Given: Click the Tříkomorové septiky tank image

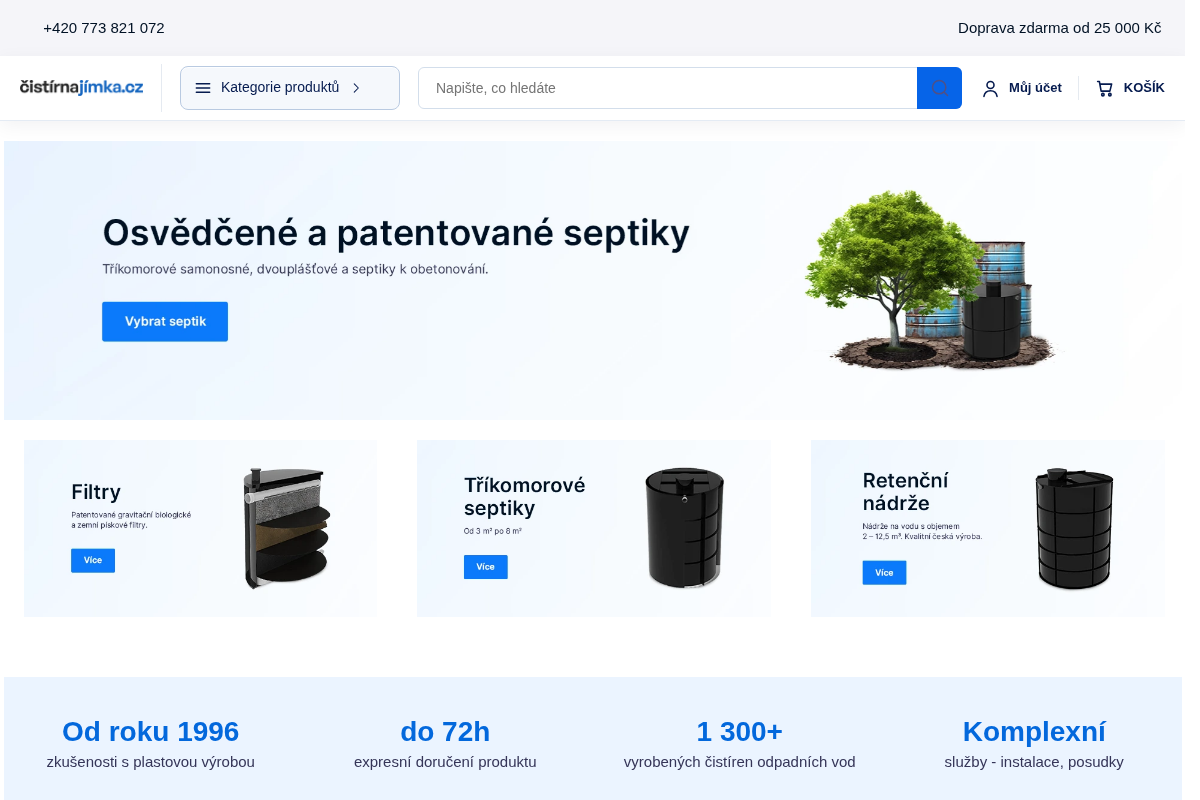Looking at the screenshot, I should click(685, 528).
